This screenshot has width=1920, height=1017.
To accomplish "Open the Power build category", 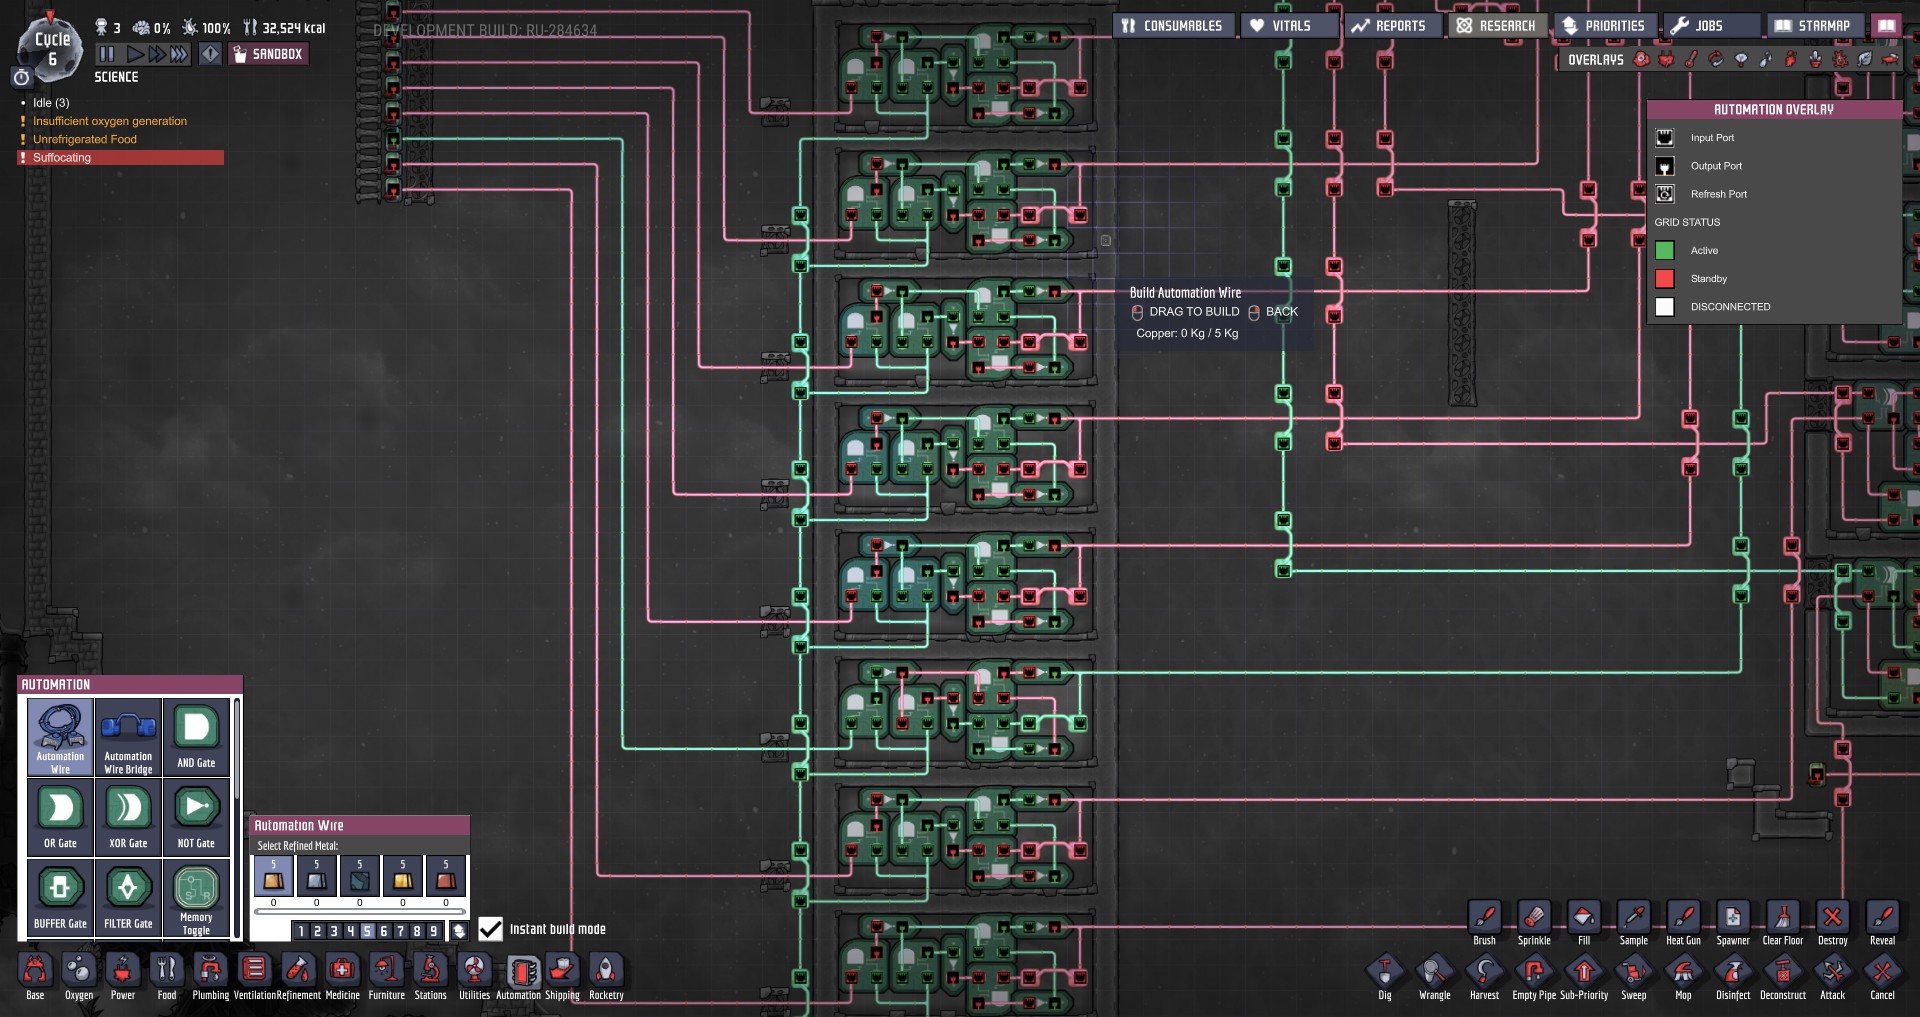I will click(123, 974).
